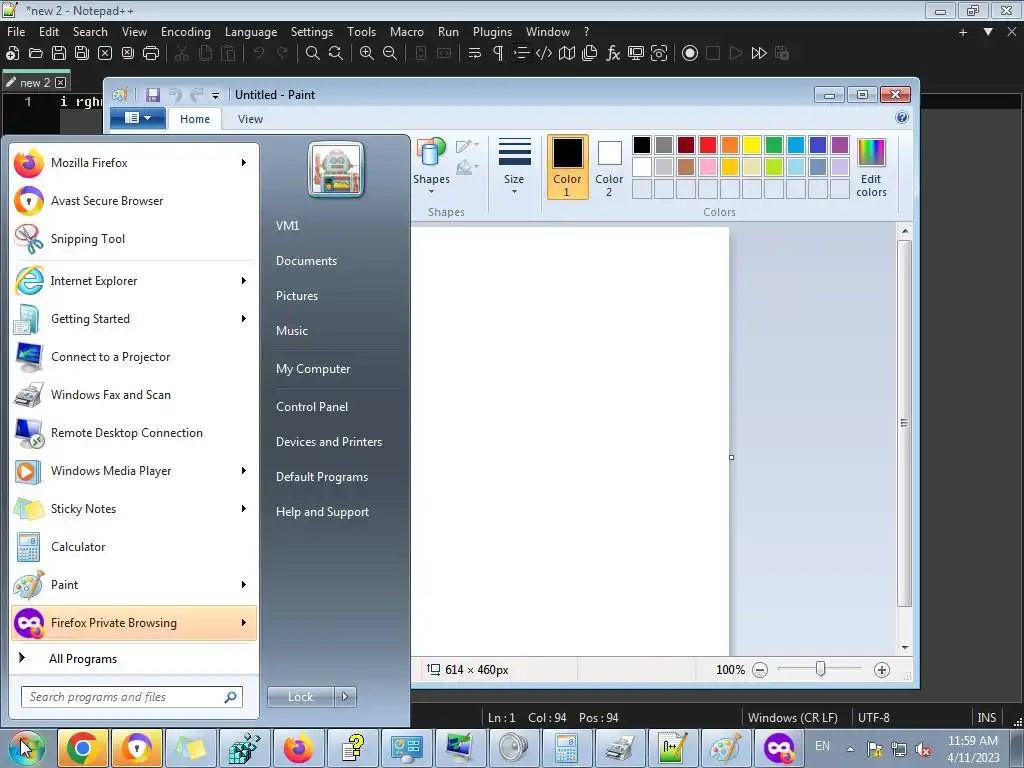Click Google Chrome icon on taskbar
The width and height of the screenshot is (1024, 768).
[x=82, y=748]
